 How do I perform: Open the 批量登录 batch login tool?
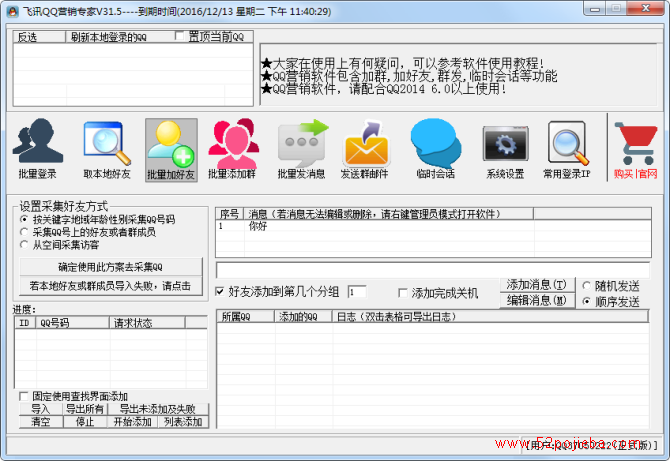coord(38,149)
